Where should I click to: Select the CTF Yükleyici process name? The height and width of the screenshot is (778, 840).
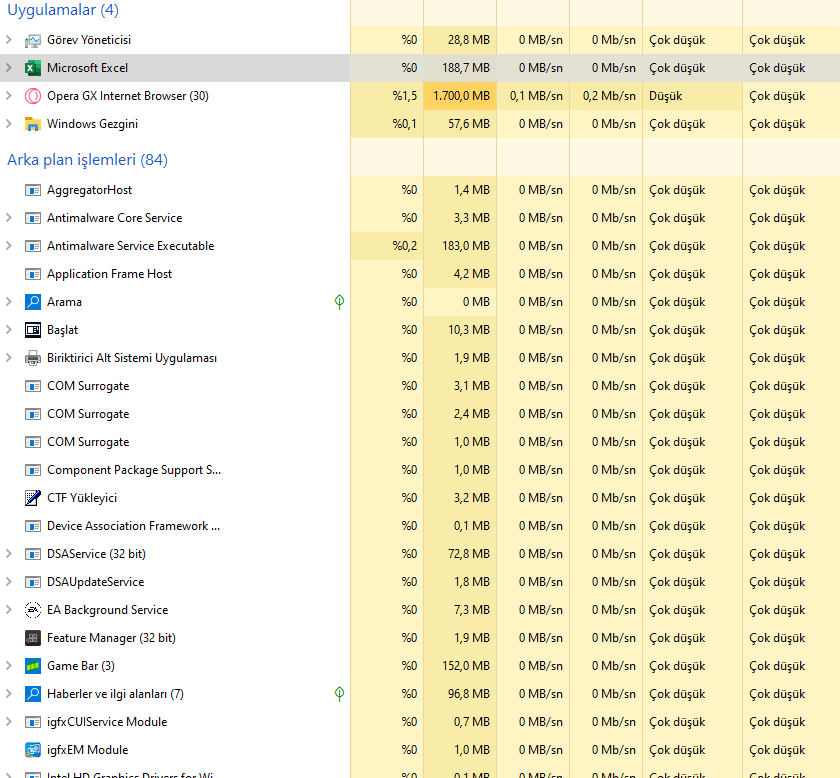[82, 498]
